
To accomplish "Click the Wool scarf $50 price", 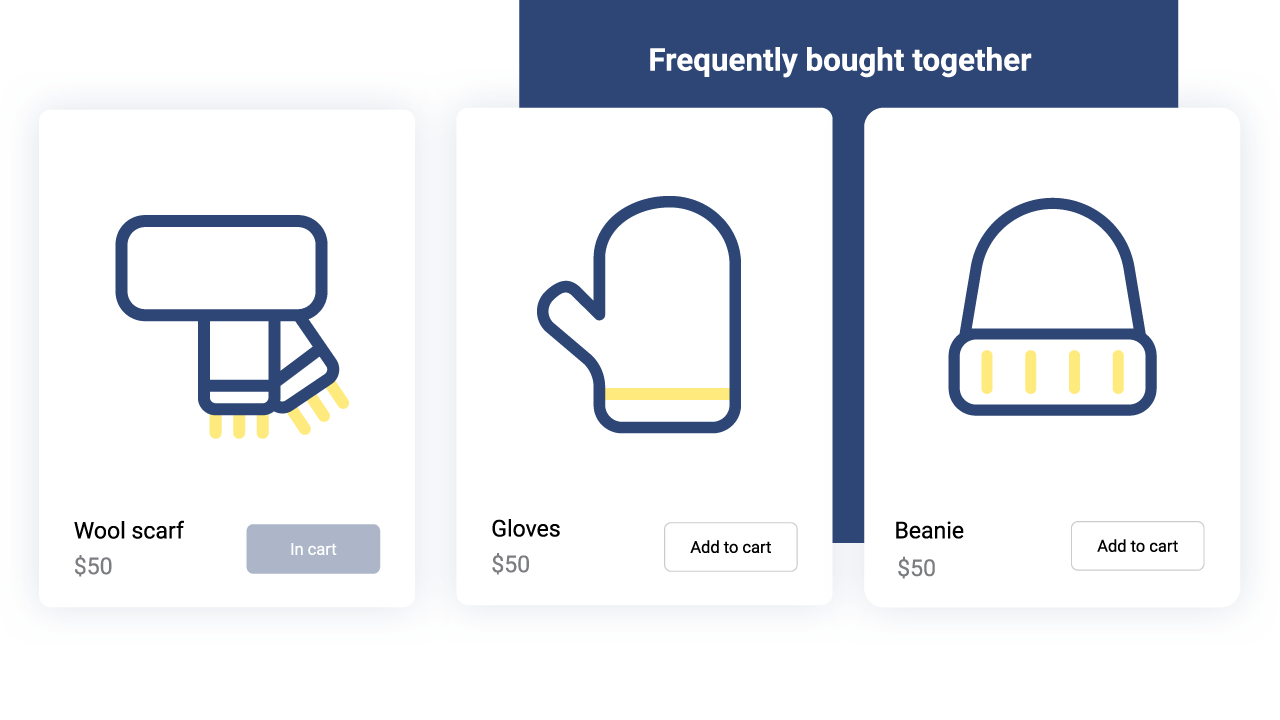I will 93,566.
